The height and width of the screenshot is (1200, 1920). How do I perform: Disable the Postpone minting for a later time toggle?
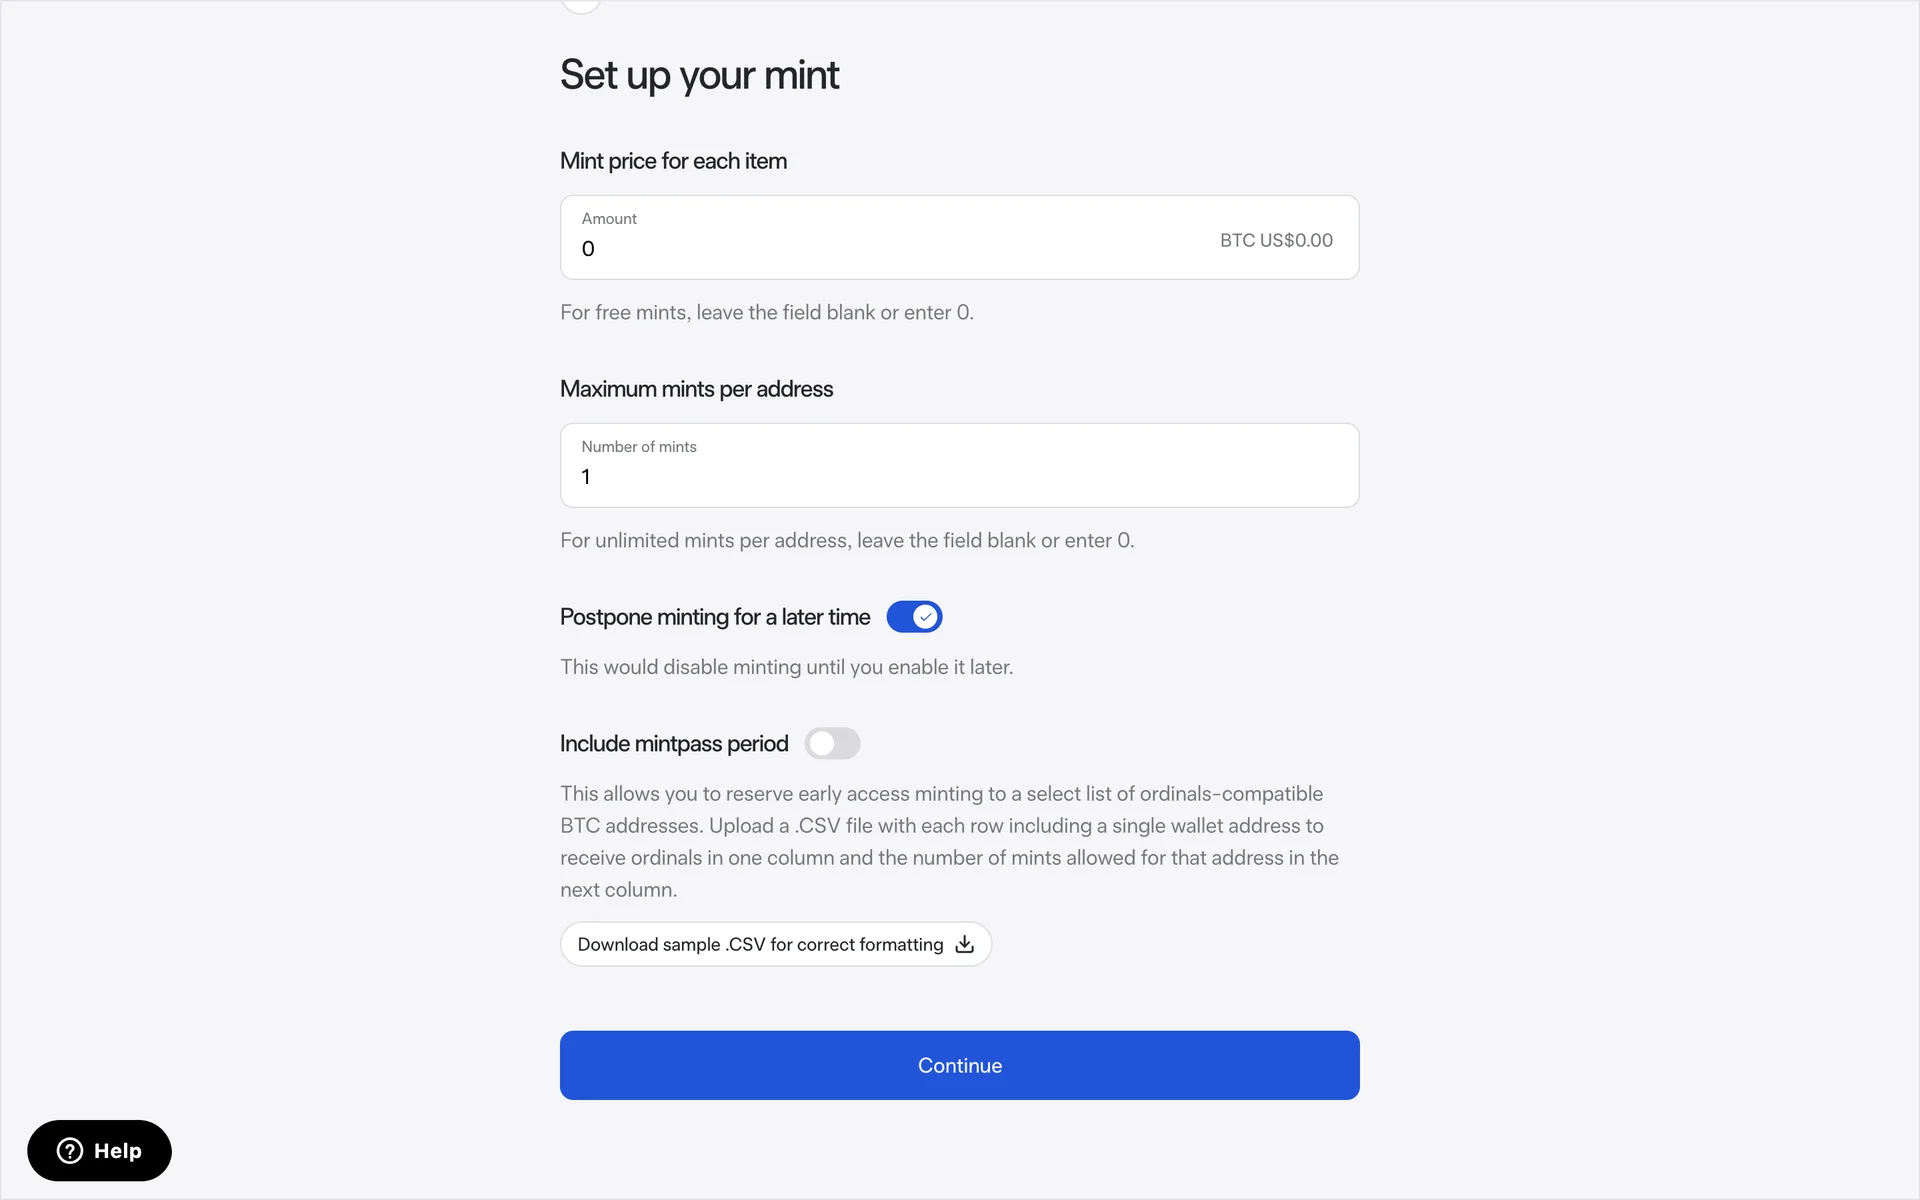point(914,617)
